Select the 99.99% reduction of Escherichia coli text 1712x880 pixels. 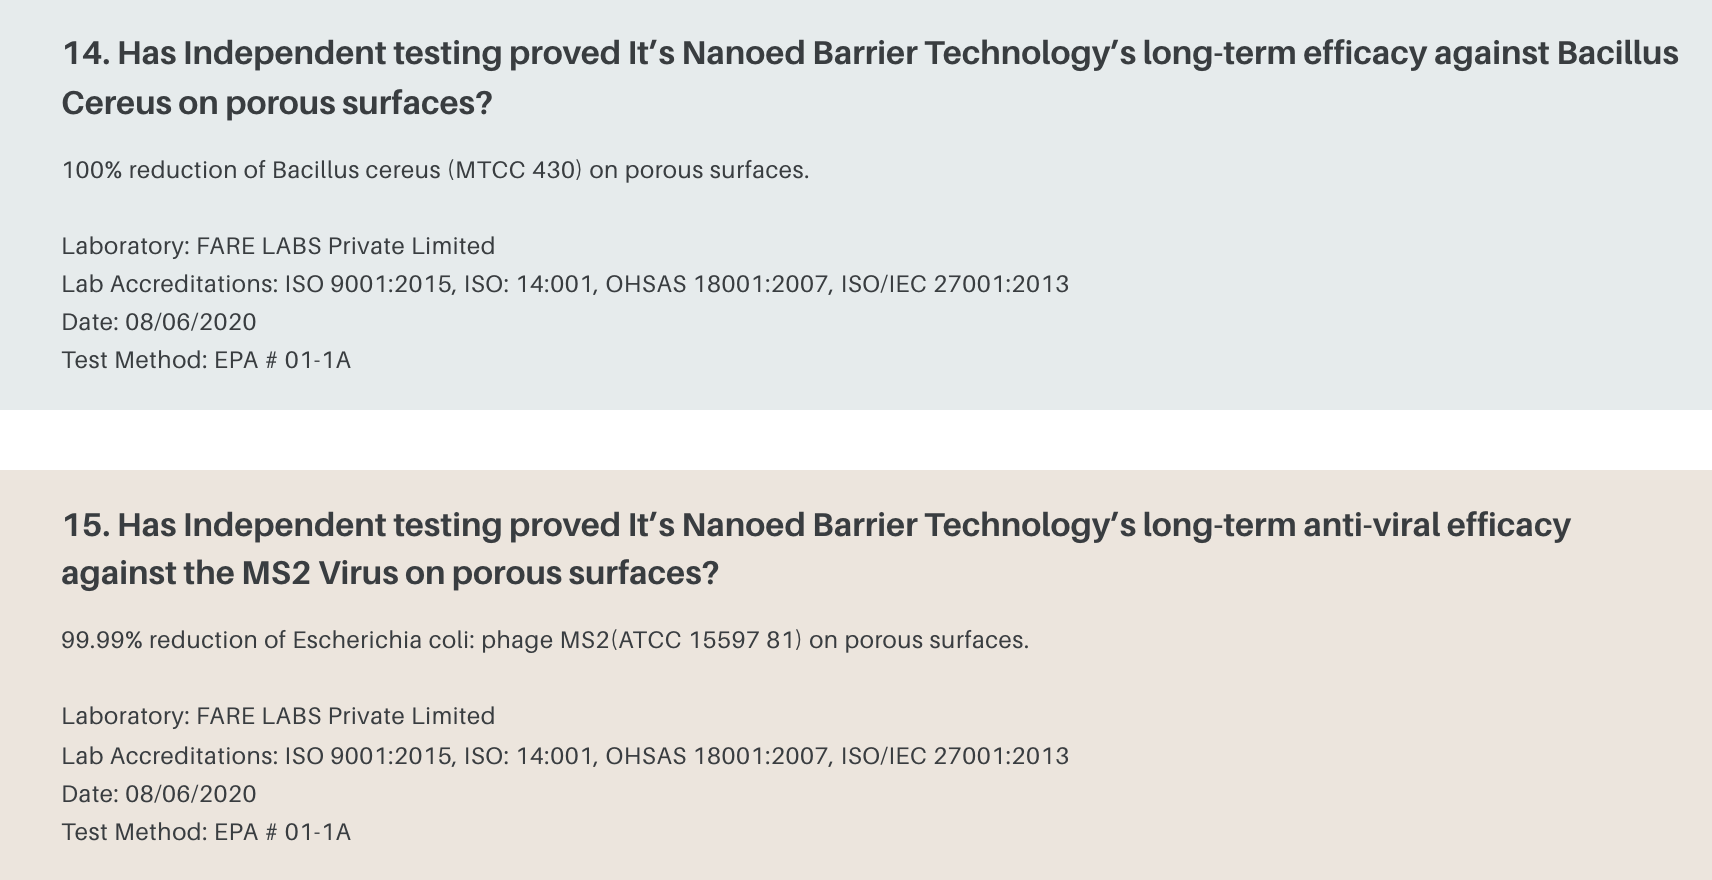(545, 640)
